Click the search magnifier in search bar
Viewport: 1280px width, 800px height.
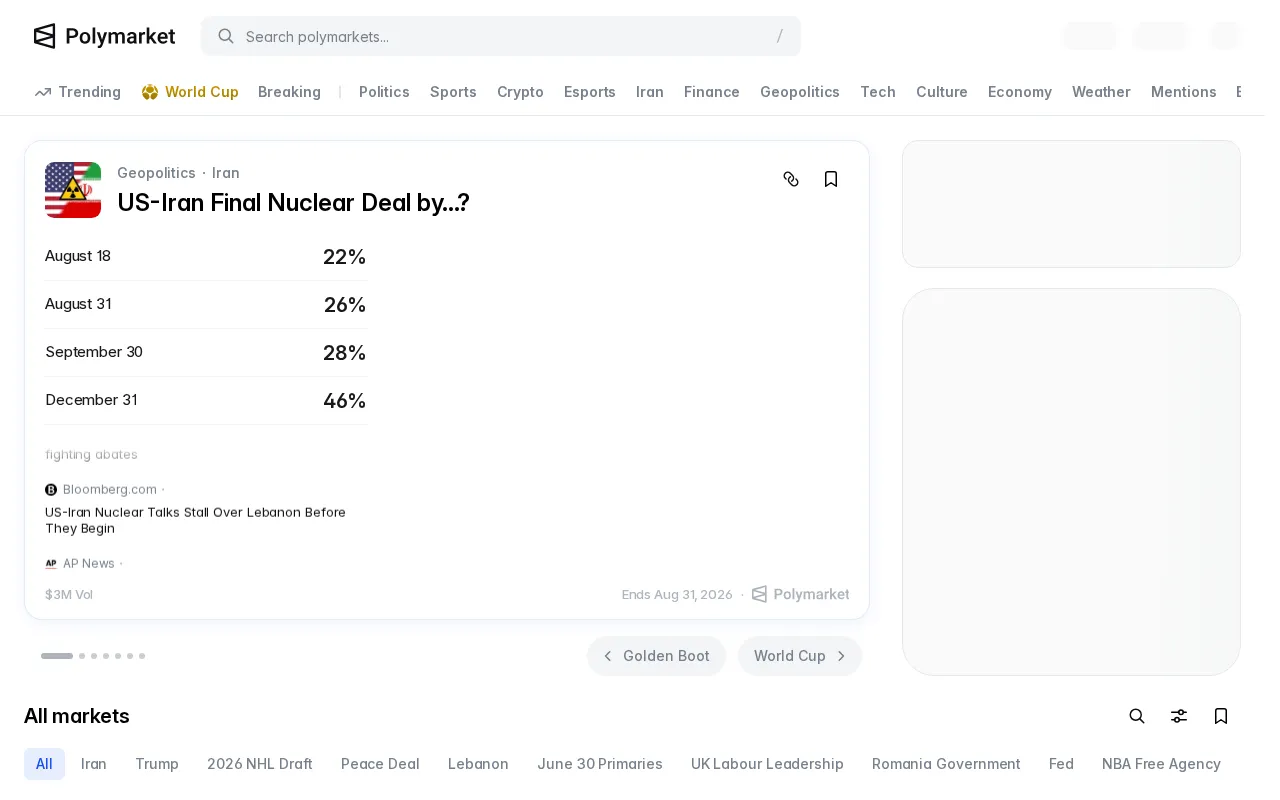tap(226, 36)
